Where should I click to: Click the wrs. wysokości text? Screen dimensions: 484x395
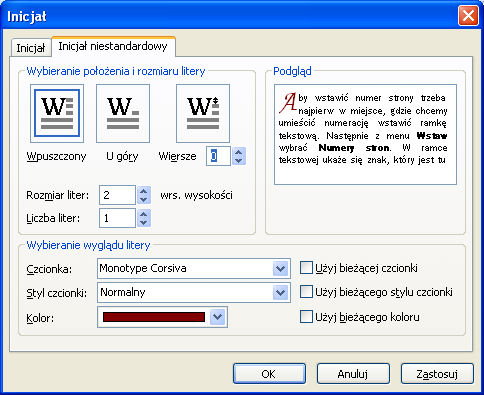point(196,195)
